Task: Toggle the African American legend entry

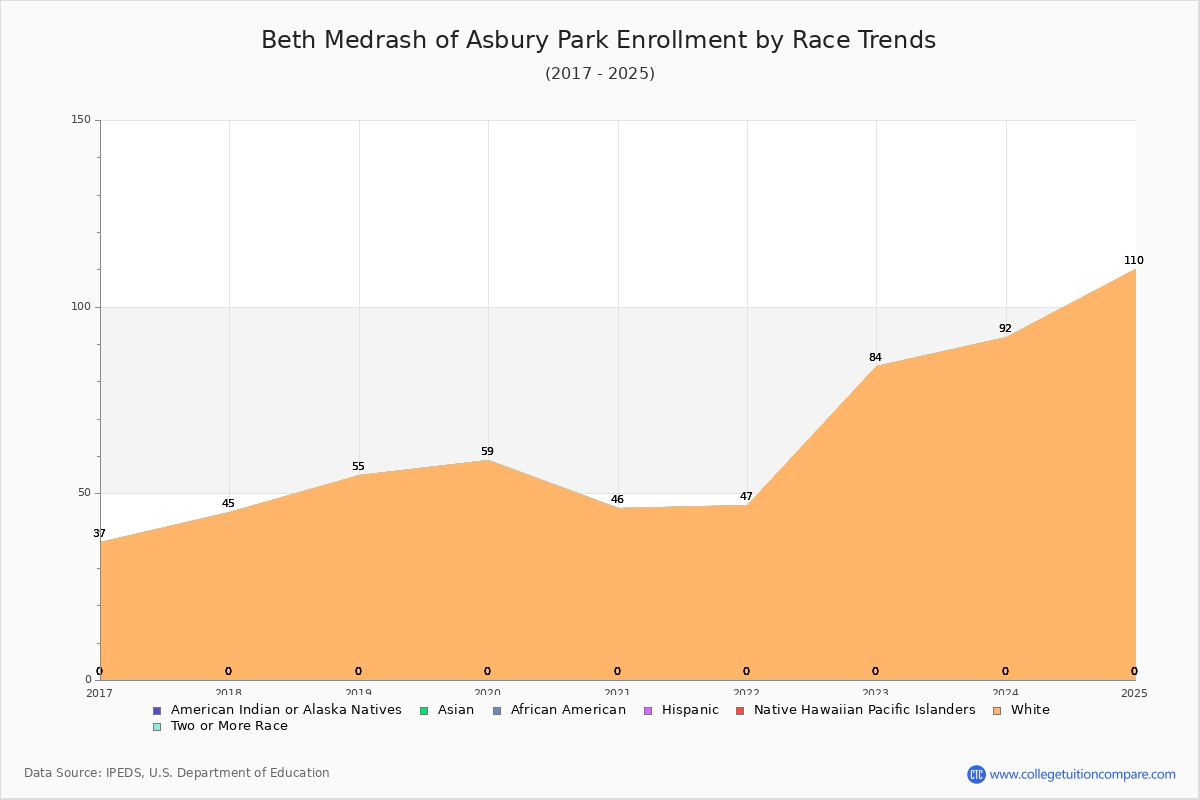Action: 559,710
